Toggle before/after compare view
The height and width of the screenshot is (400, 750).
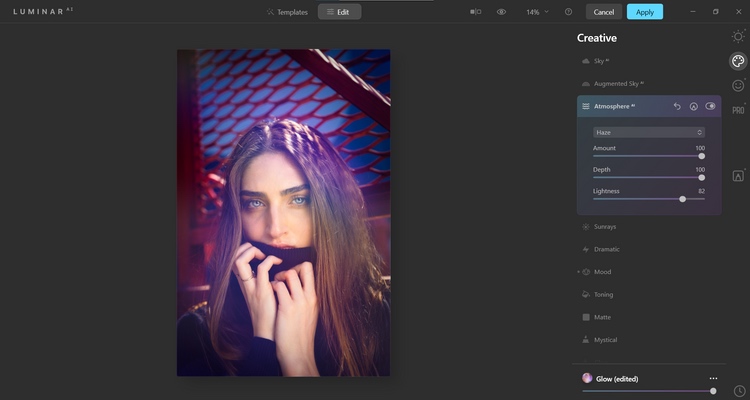[475, 12]
